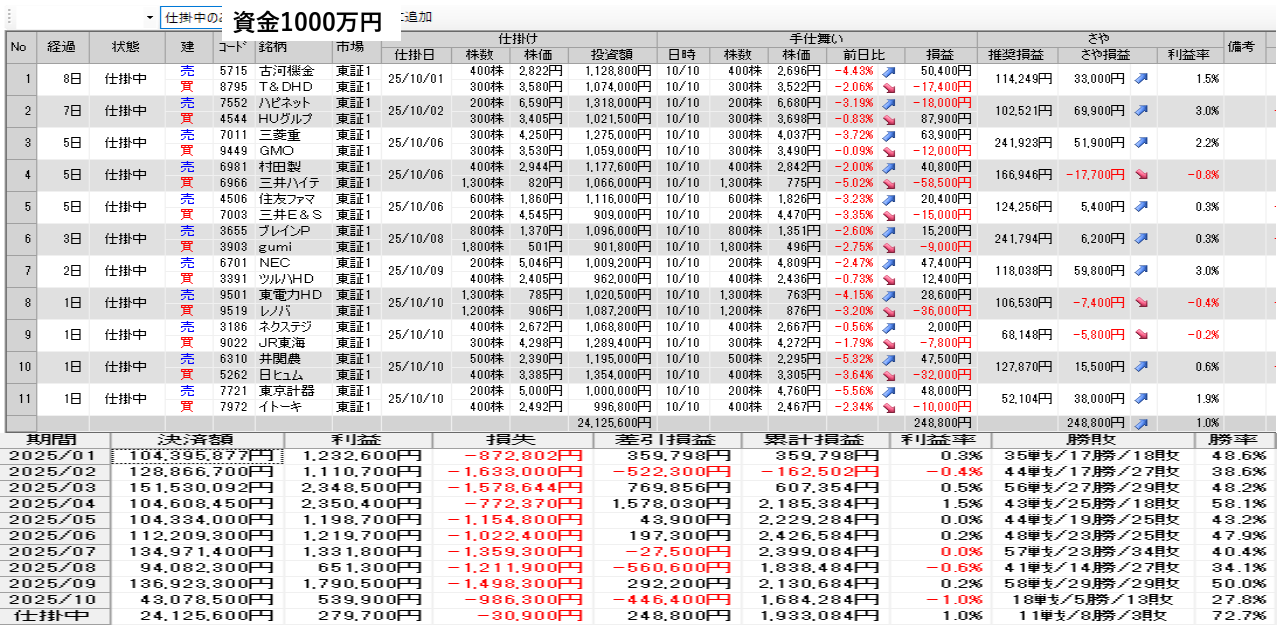
Task: Click blue up arrow beside 東京計器 -5.56%
Action: pos(887,392)
